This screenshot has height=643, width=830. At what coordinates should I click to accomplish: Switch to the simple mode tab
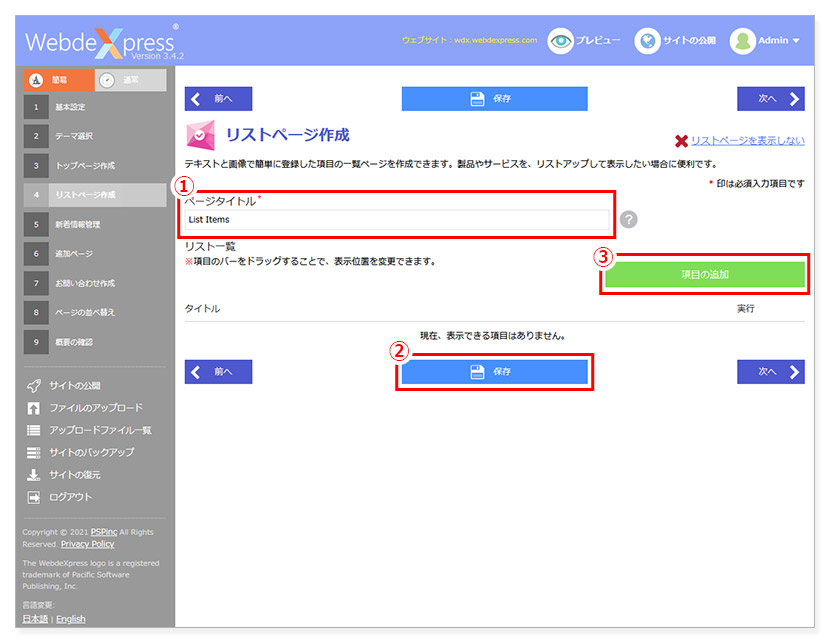click(59, 80)
